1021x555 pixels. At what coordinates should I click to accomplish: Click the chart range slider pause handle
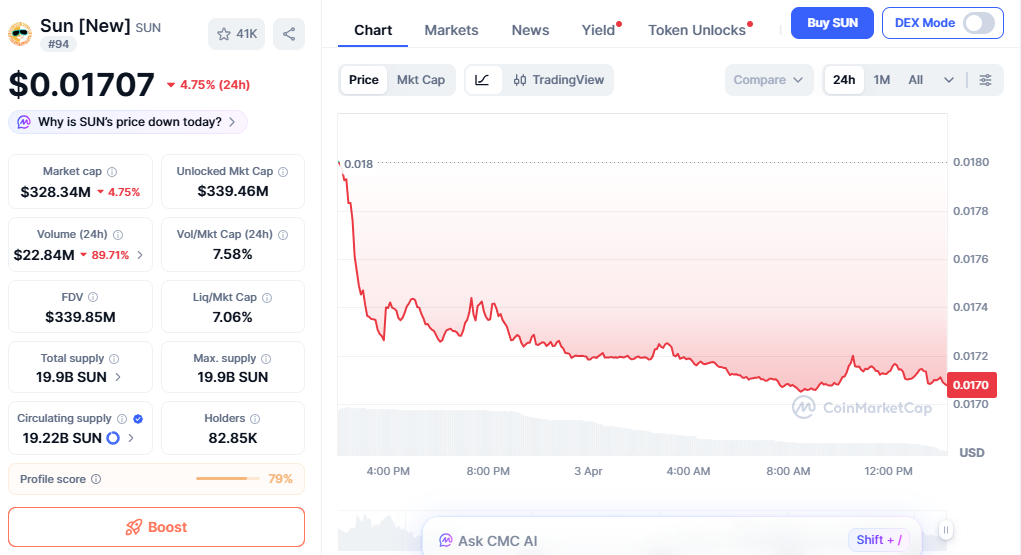[946, 530]
